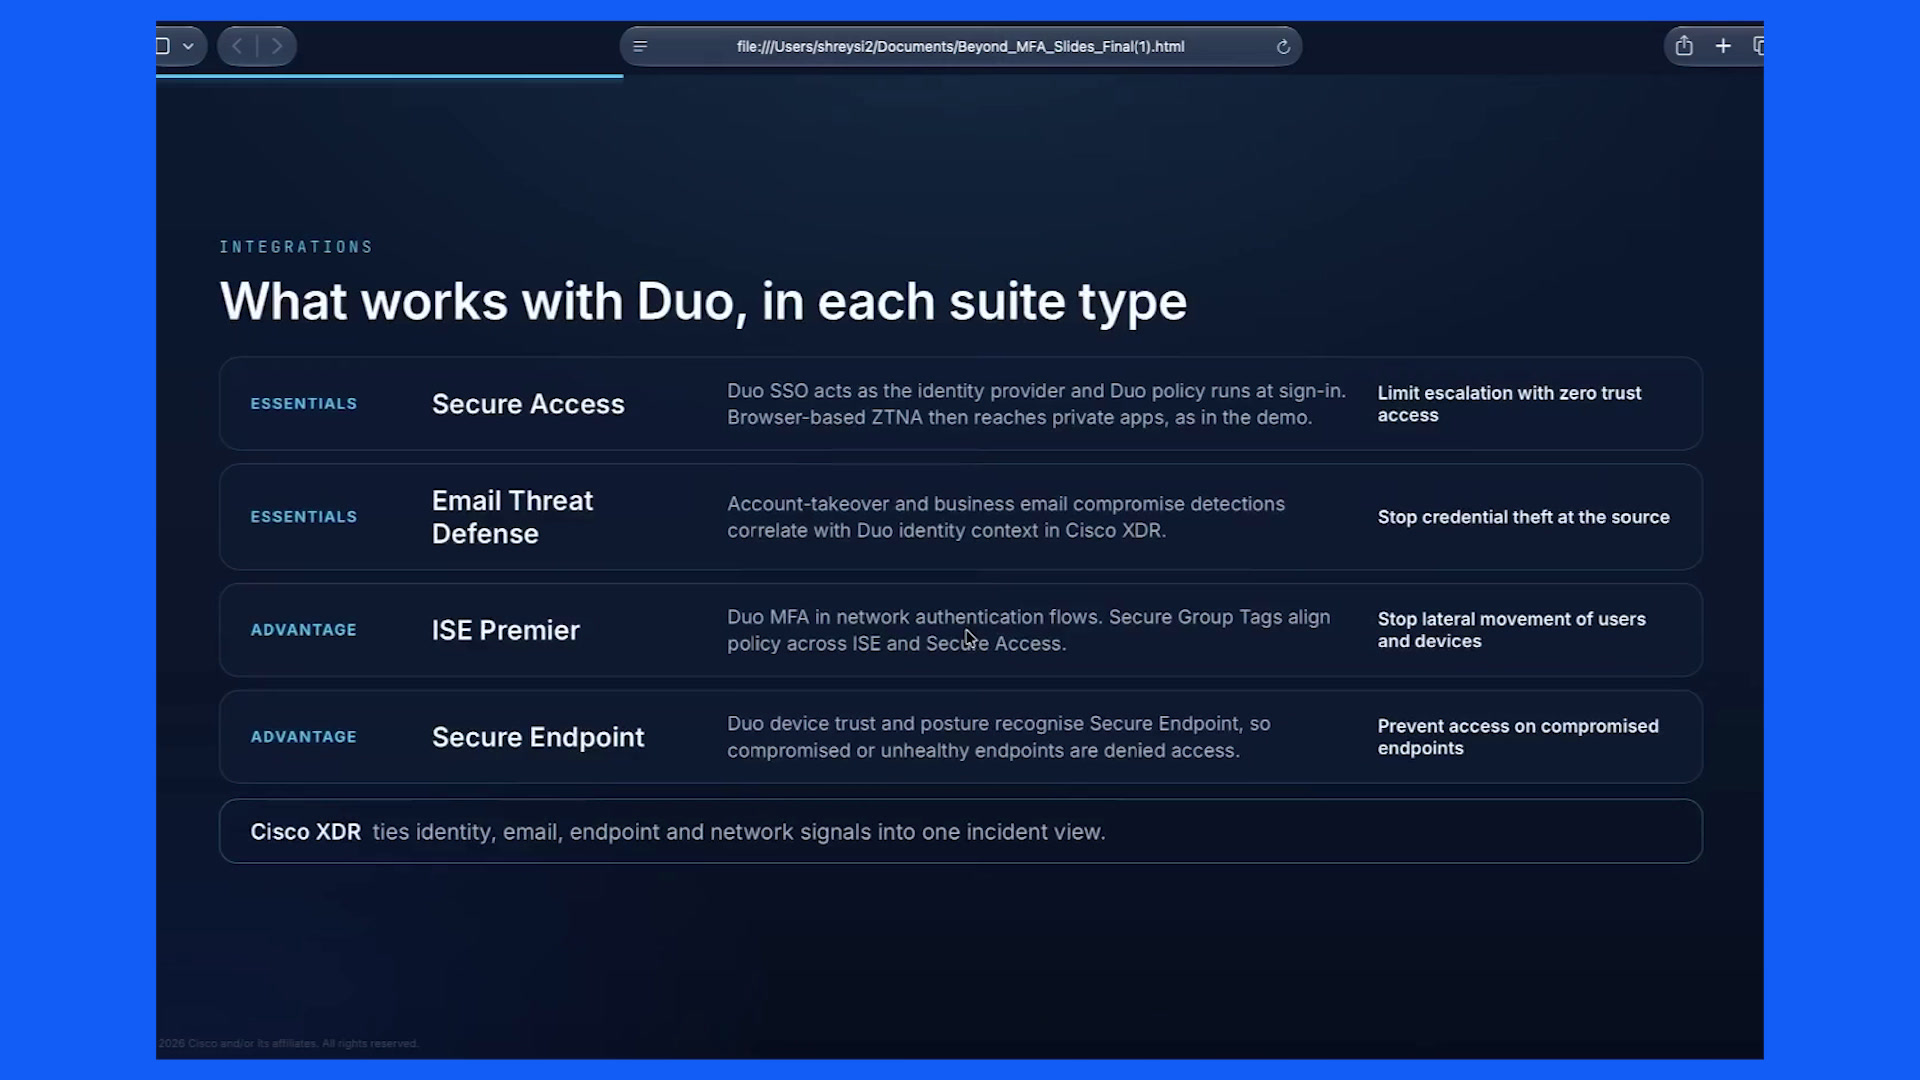
Task: Toggle the sidebar icon at top left
Action: click(x=163, y=46)
